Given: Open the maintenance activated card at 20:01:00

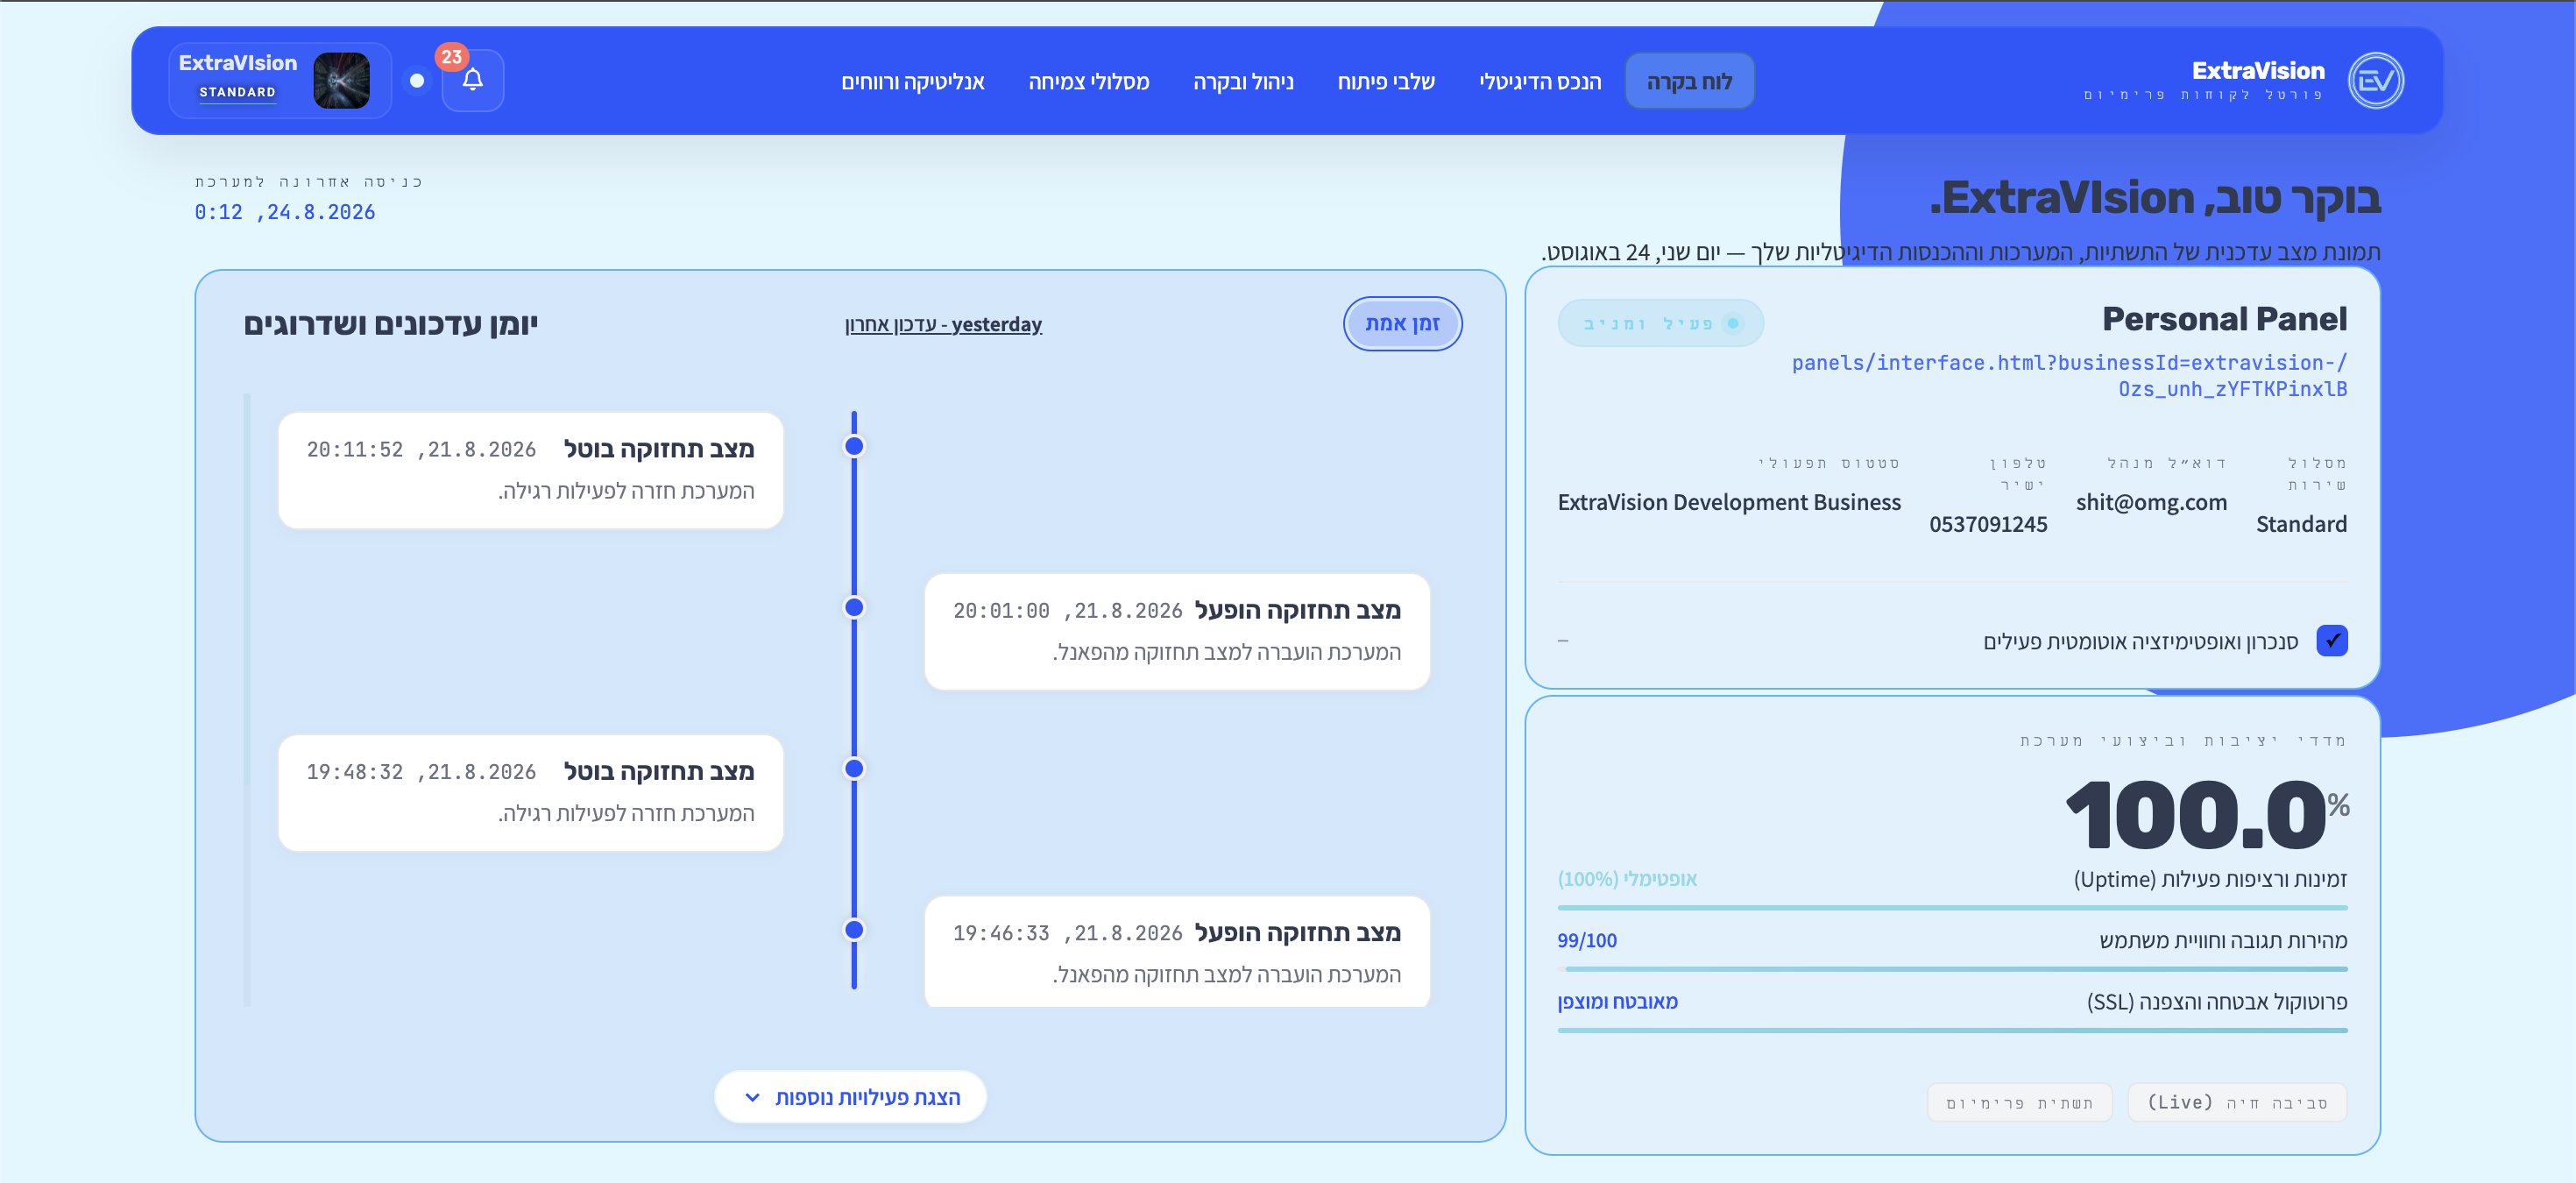Looking at the screenshot, I should click(1177, 631).
